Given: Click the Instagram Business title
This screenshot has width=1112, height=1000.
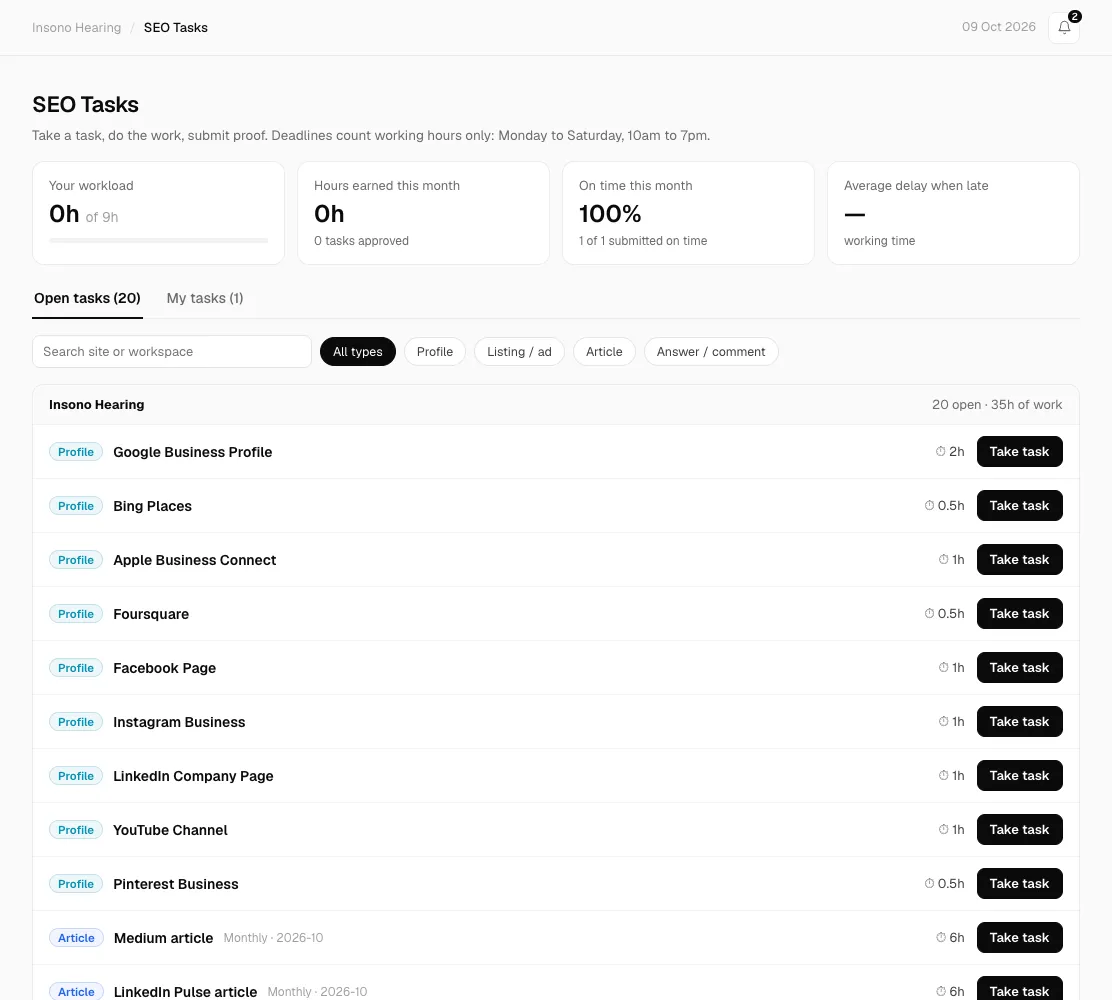Looking at the screenshot, I should coord(179,721).
